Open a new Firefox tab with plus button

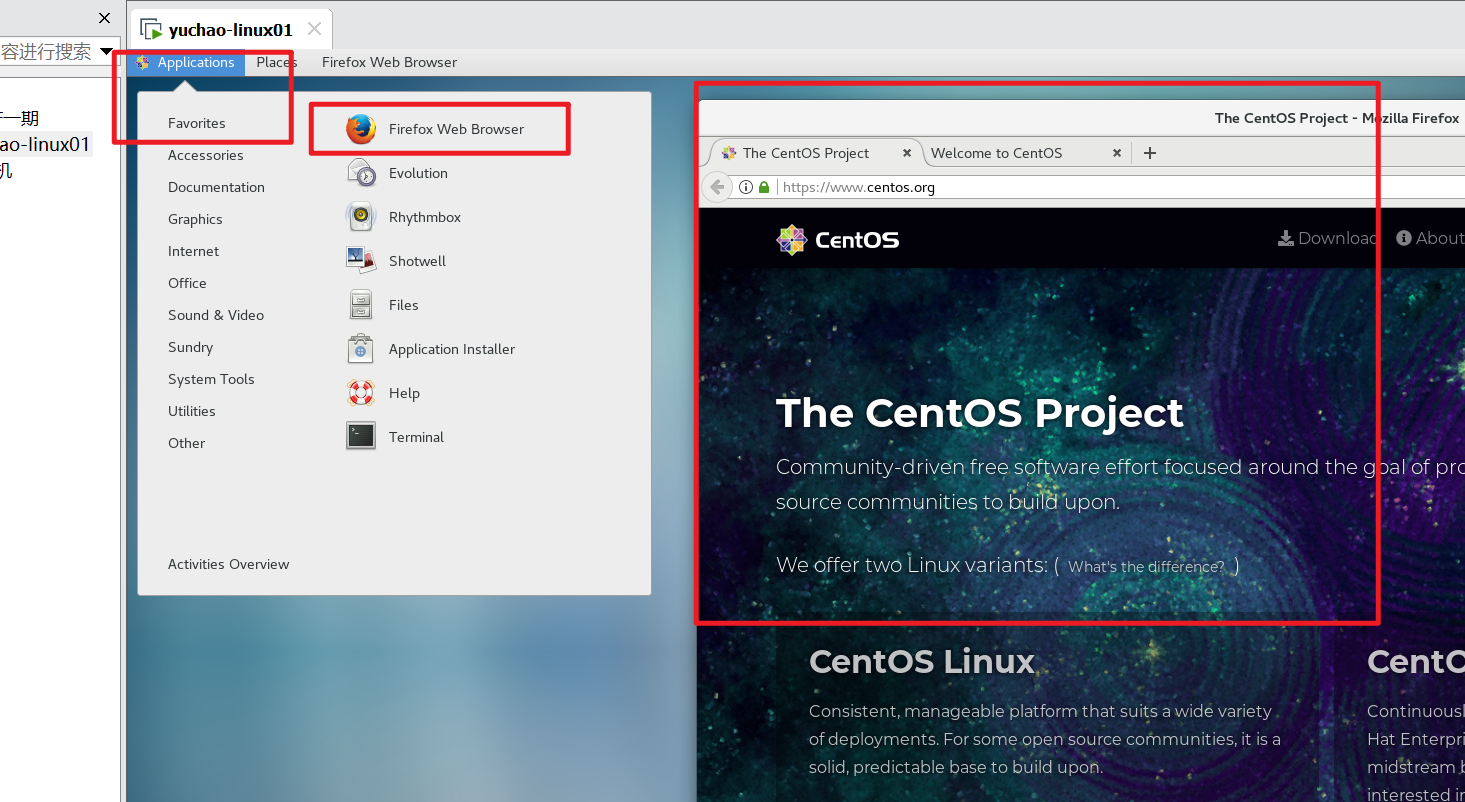pos(1149,153)
